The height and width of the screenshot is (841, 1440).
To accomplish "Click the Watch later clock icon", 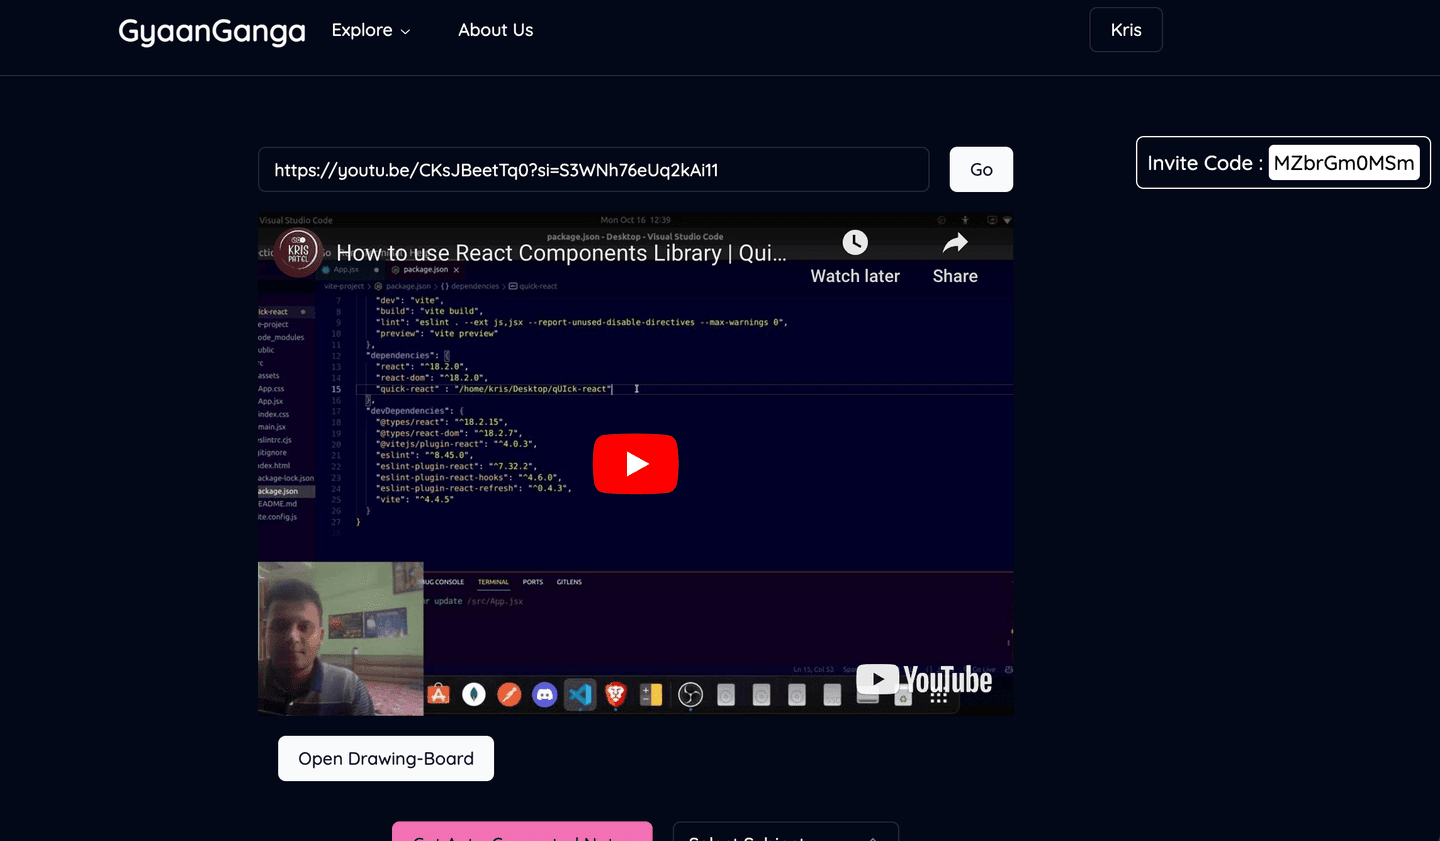I will pyautogui.click(x=855, y=243).
